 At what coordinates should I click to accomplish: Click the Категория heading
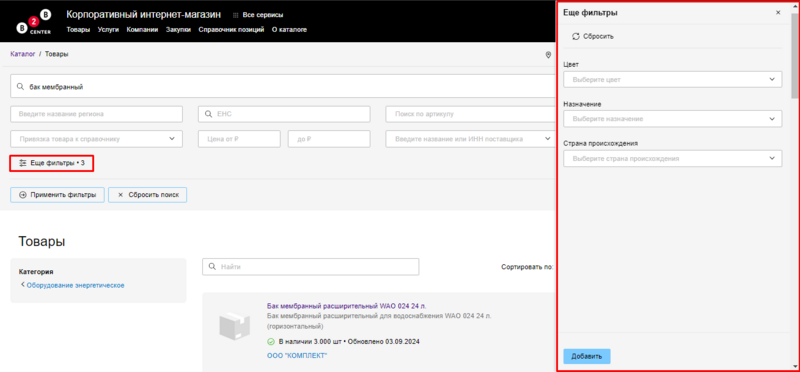pos(36,271)
